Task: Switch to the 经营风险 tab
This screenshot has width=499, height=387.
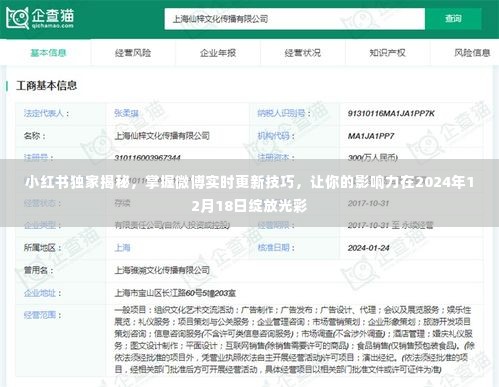Action: click(x=133, y=53)
